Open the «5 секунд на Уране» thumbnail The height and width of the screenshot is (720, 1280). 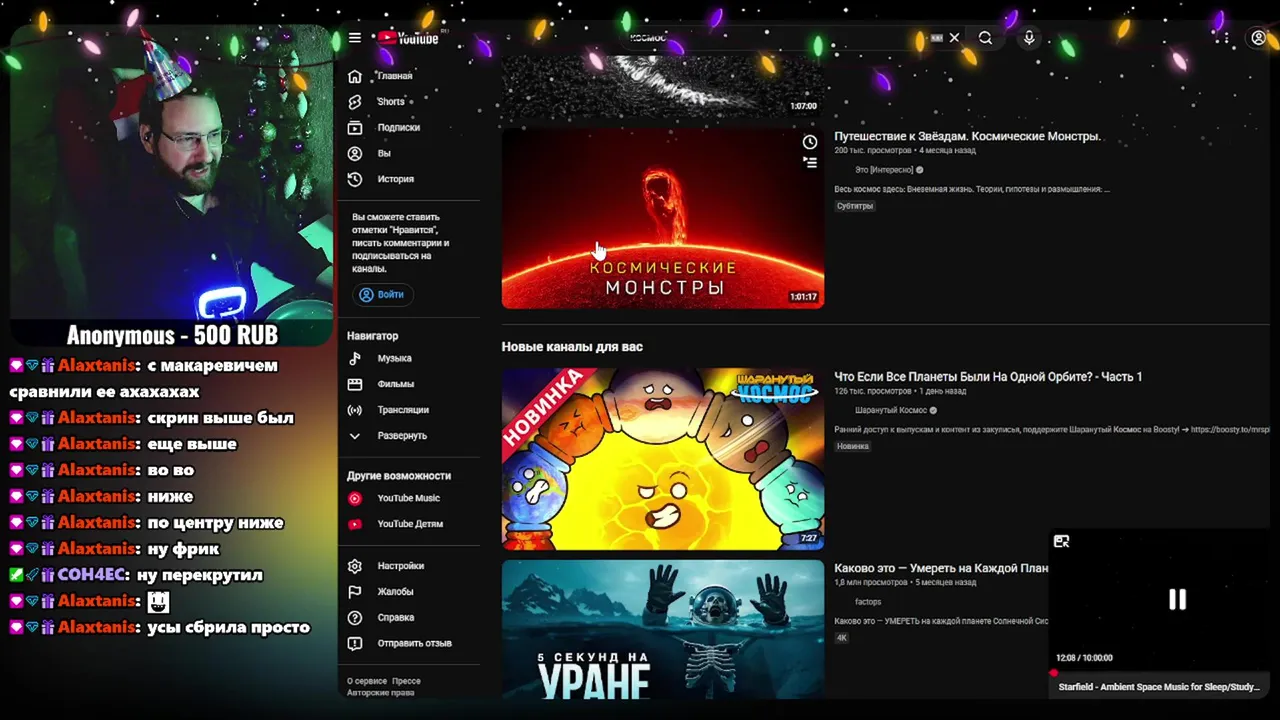click(663, 629)
